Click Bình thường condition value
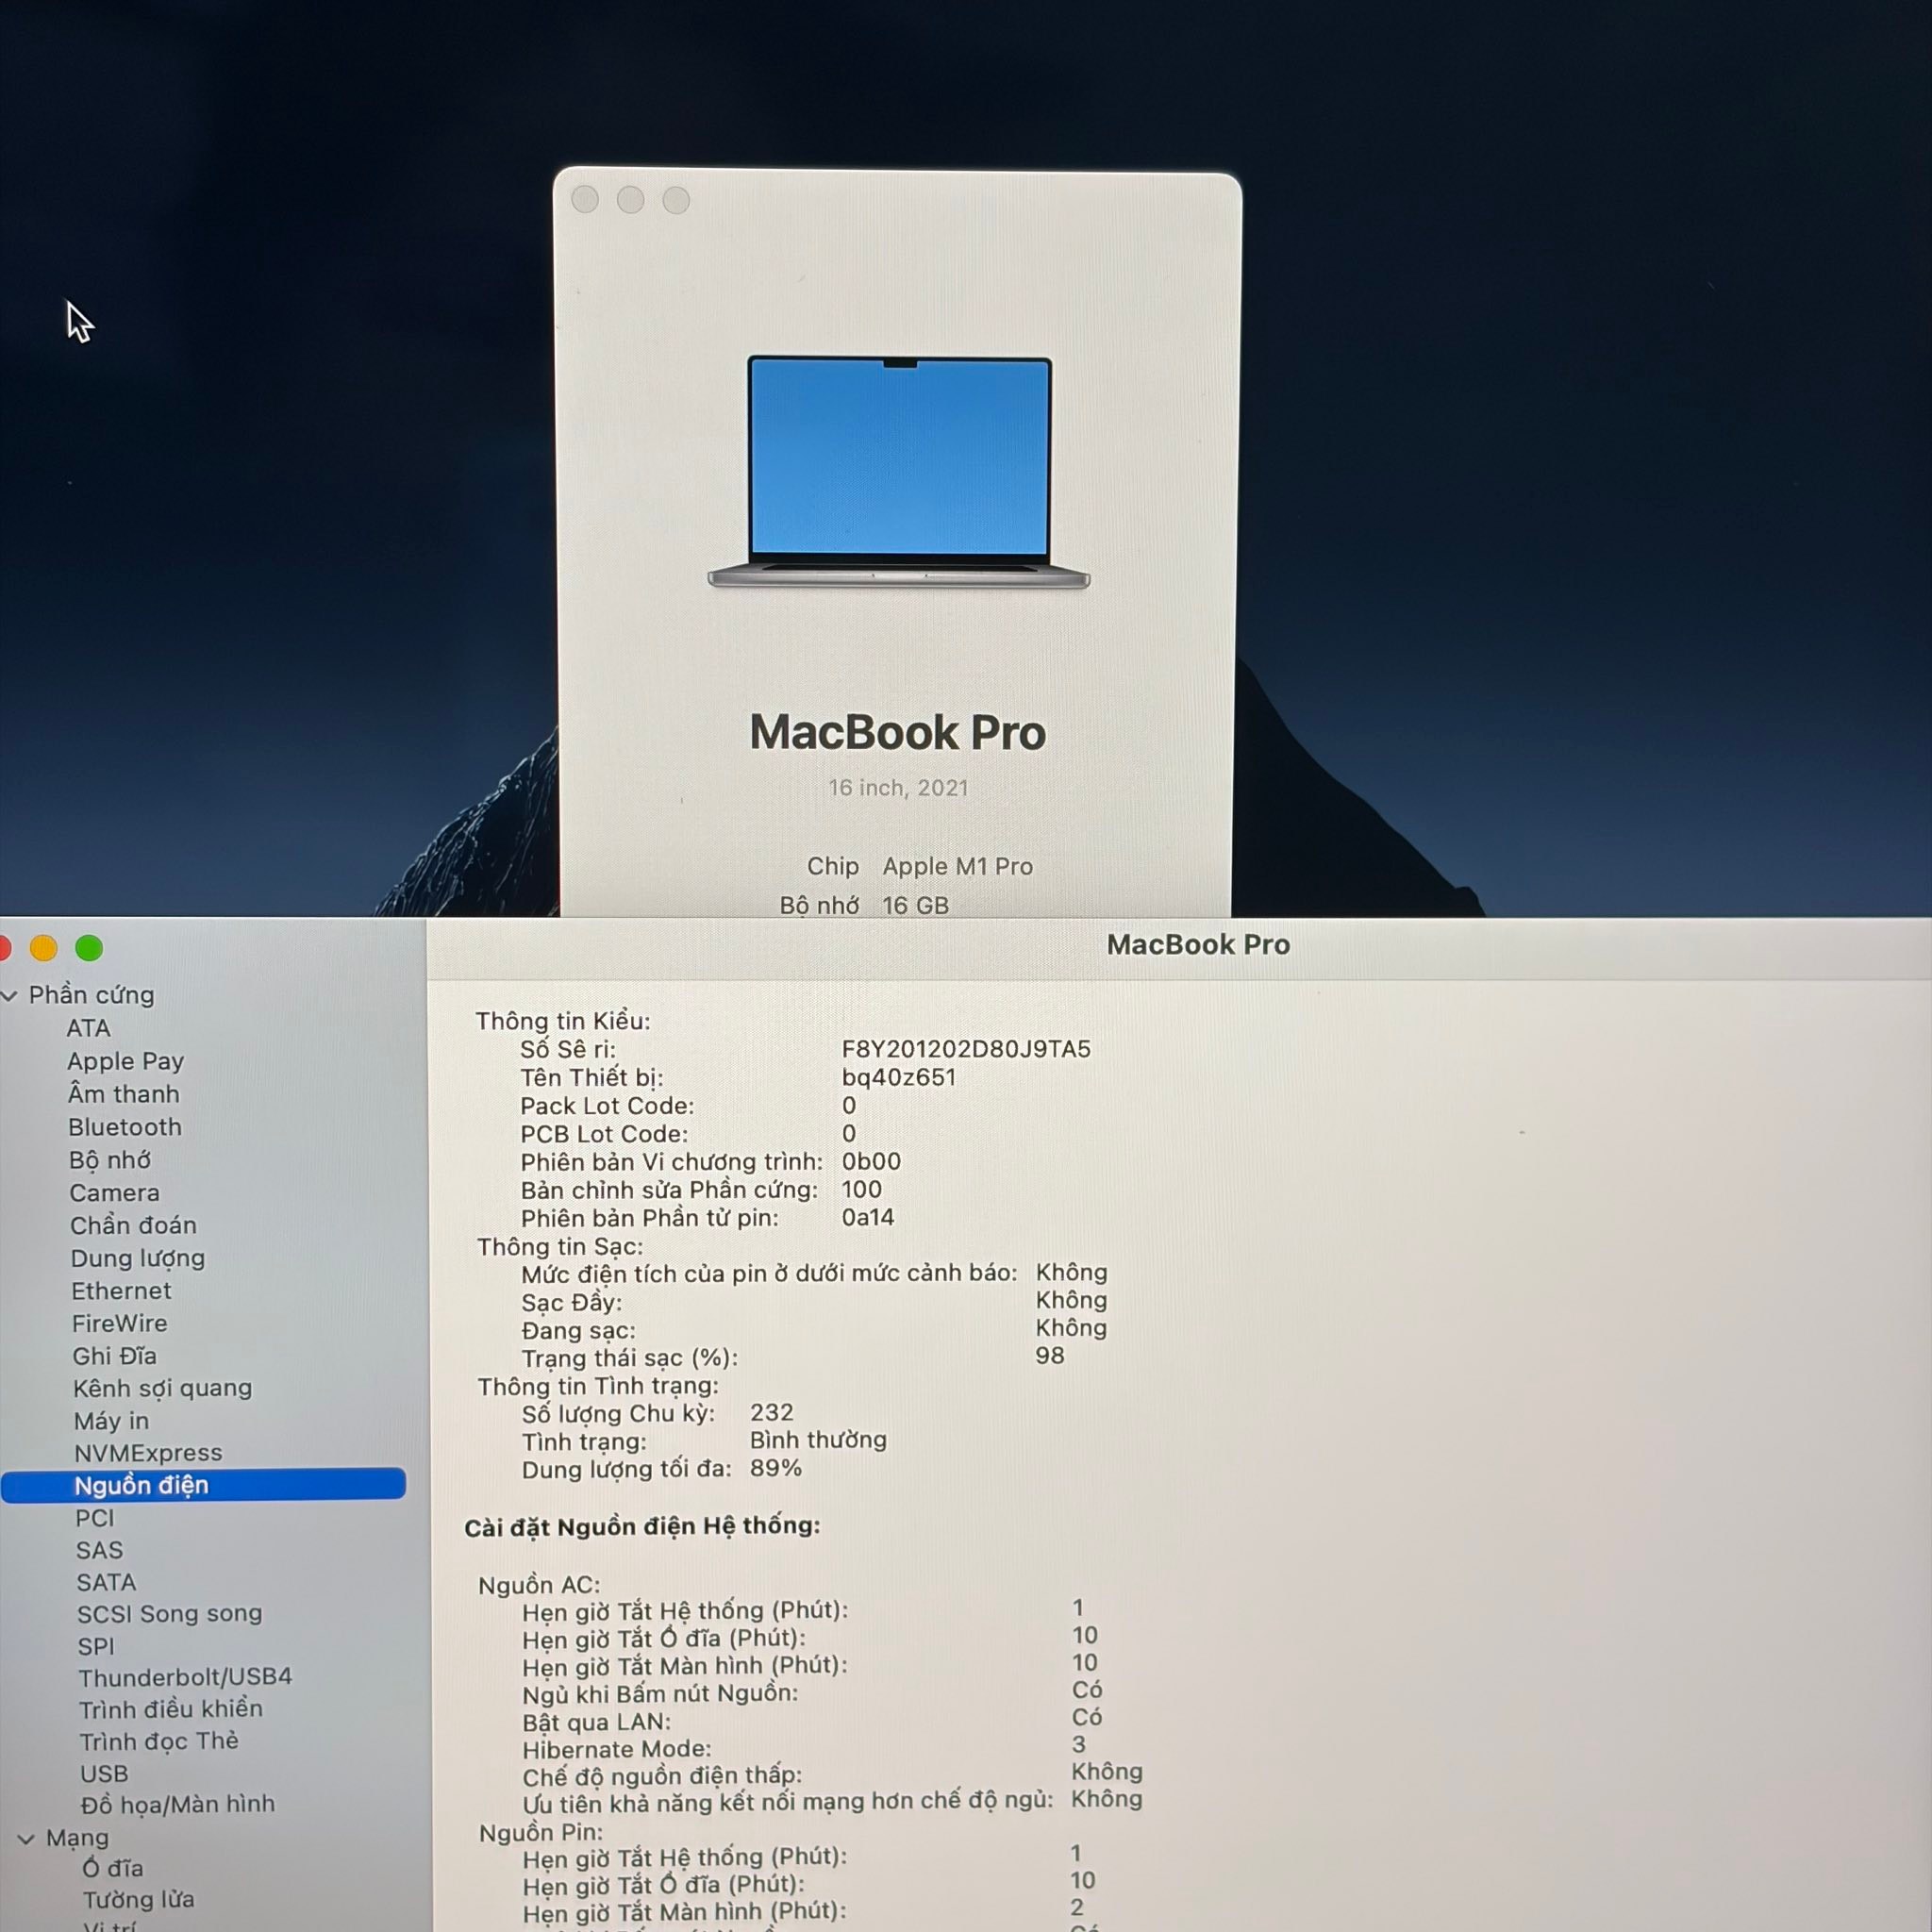1932x1932 pixels. pos(818,1440)
